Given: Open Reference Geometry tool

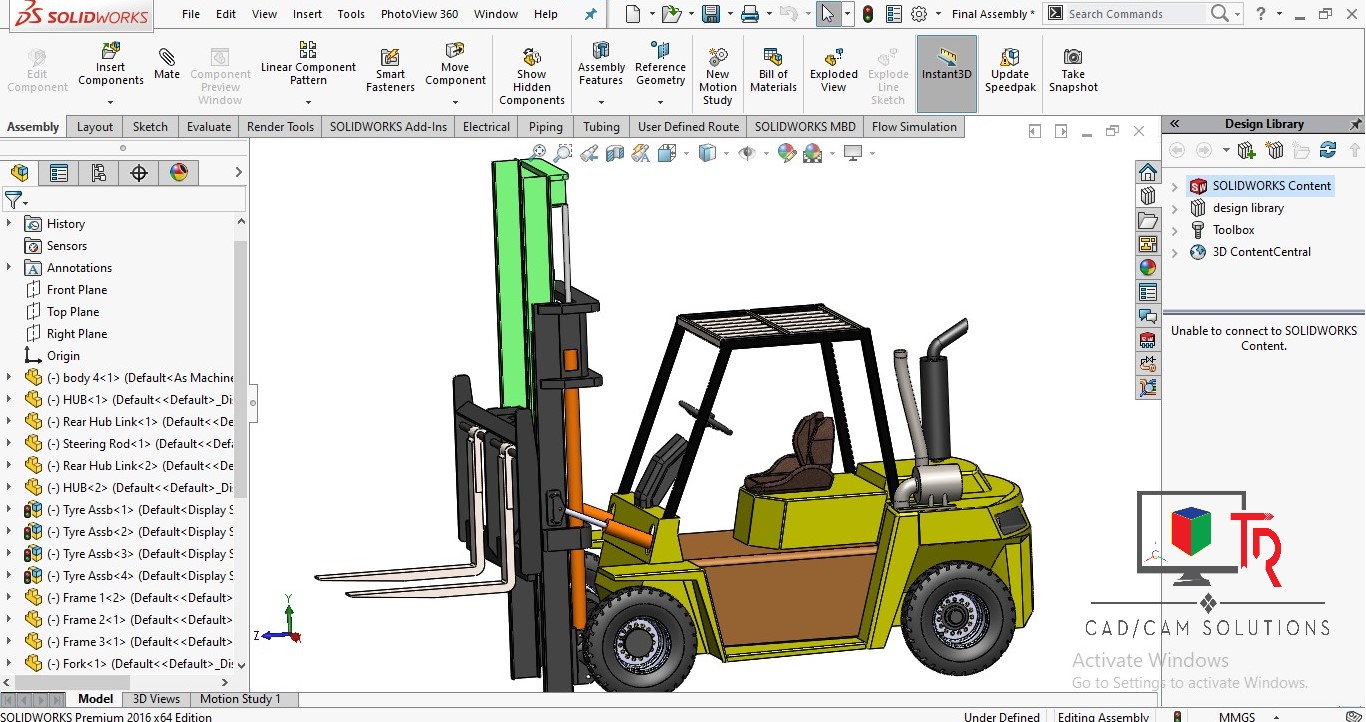Looking at the screenshot, I should (x=660, y=65).
